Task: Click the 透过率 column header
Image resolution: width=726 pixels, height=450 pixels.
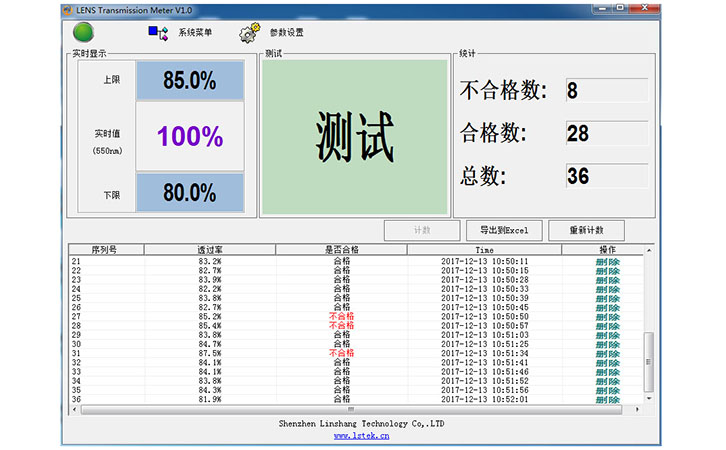Action: [209, 249]
